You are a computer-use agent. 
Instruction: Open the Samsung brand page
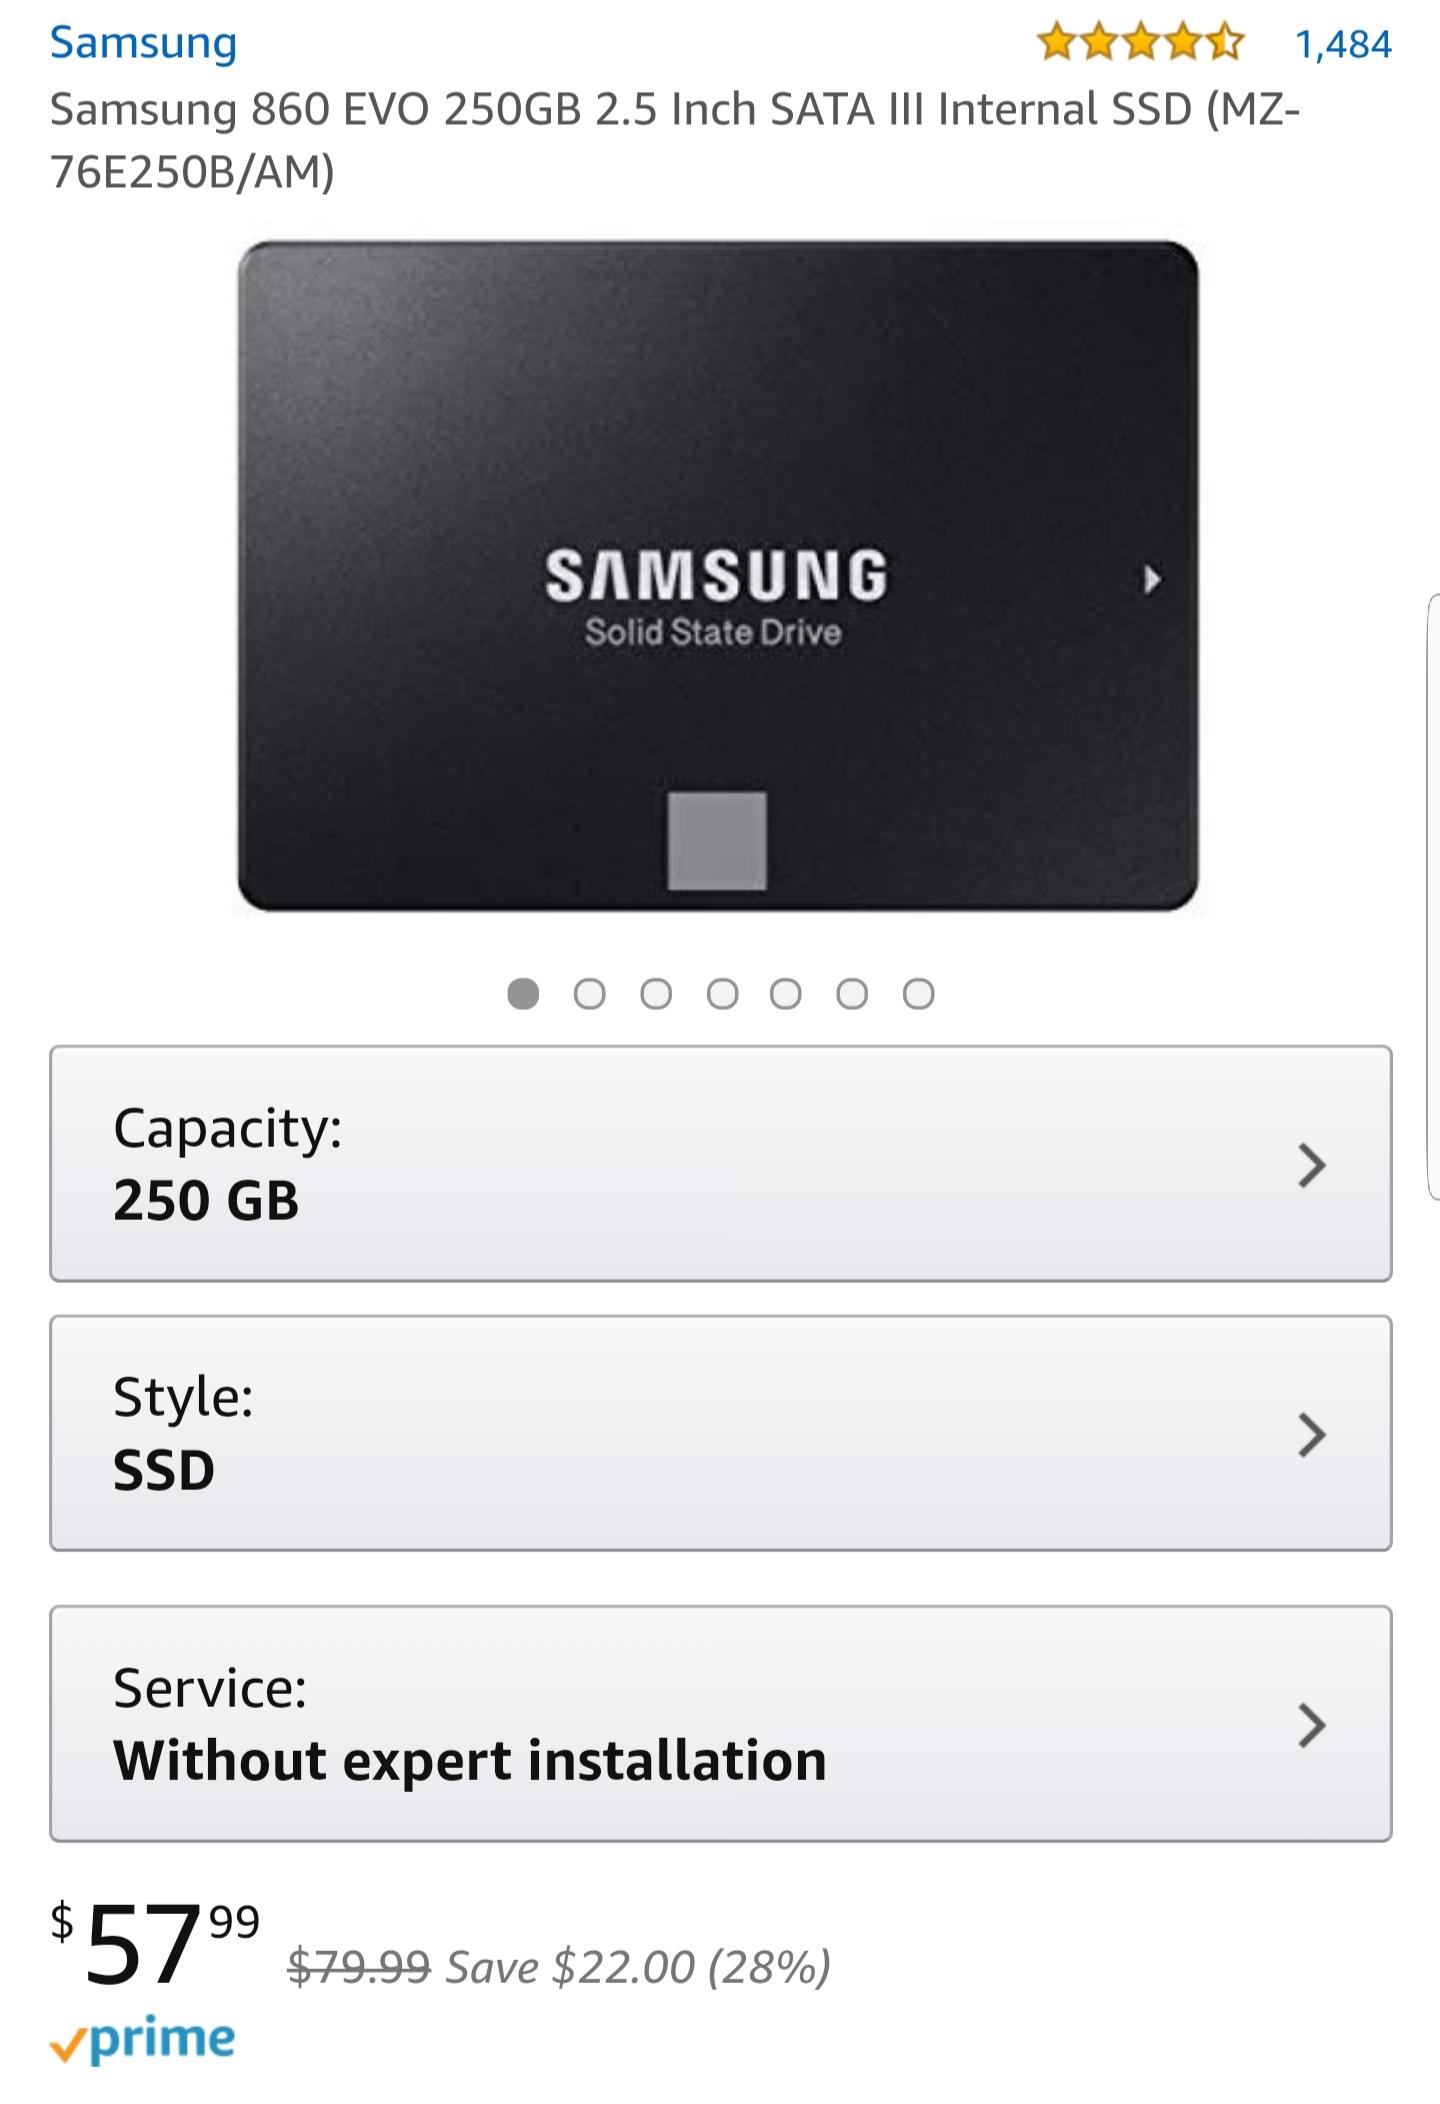(x=143, y=42)
